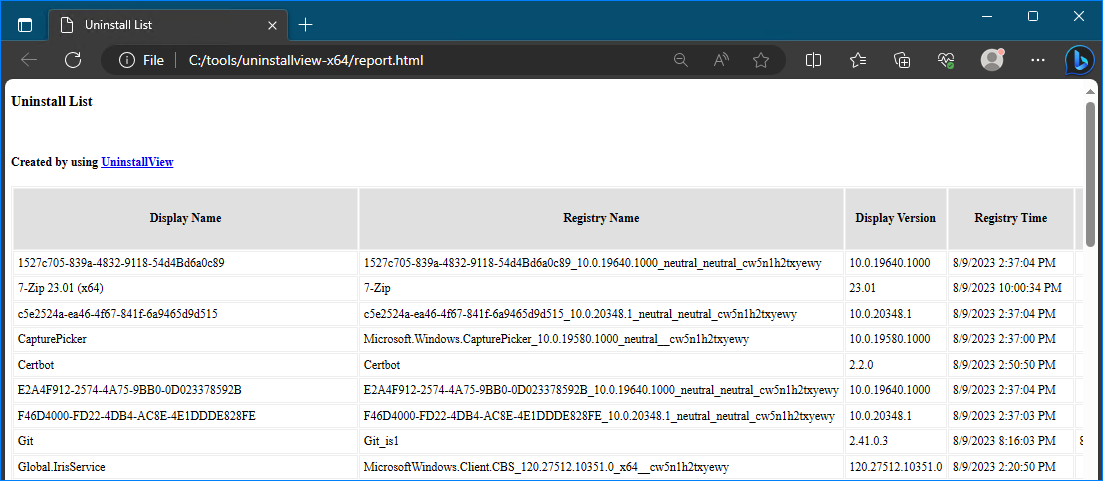This screenshot has width=1103, height=481.
Task: Select the c5e2524a-ea46 display name cell
Action: pos(186,314)
